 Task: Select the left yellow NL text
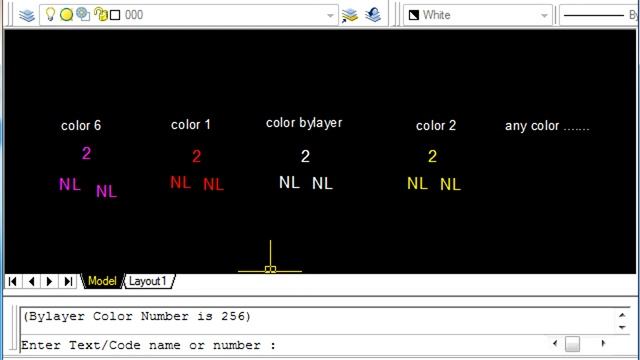point(417,184)
